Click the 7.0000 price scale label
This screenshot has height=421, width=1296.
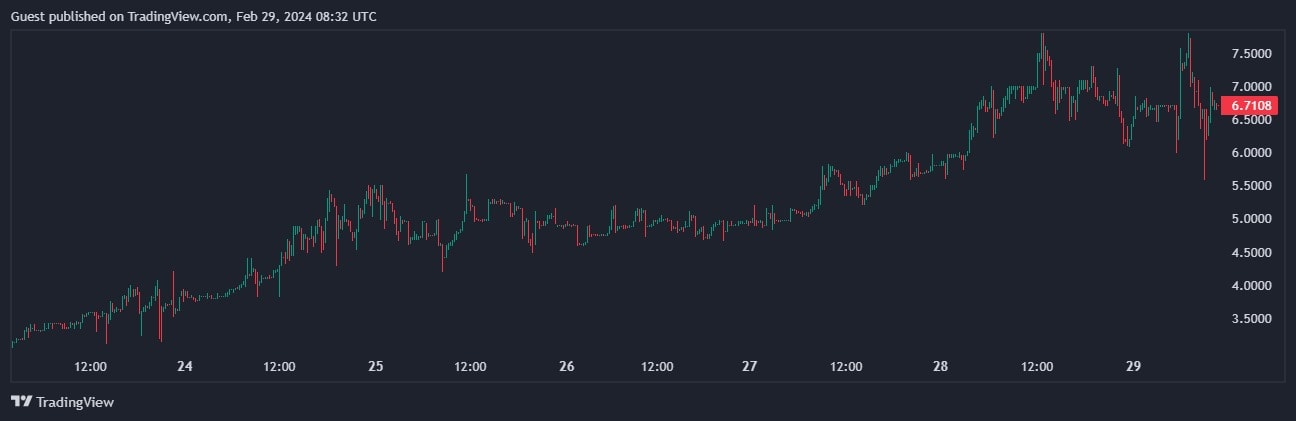[1251, 86]
